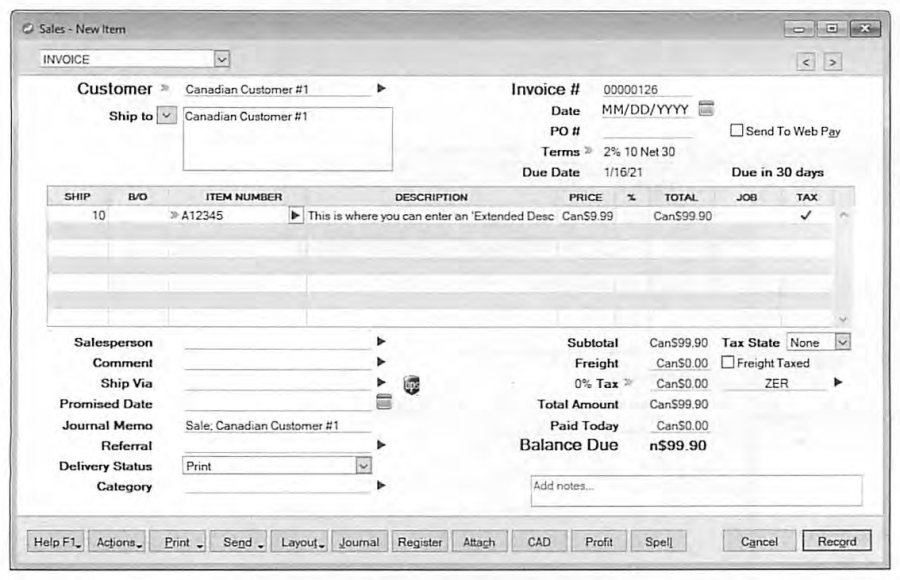900x580 pixels.
Task: Open the INVOICE type dropdown
Action: tap(222, 59)
